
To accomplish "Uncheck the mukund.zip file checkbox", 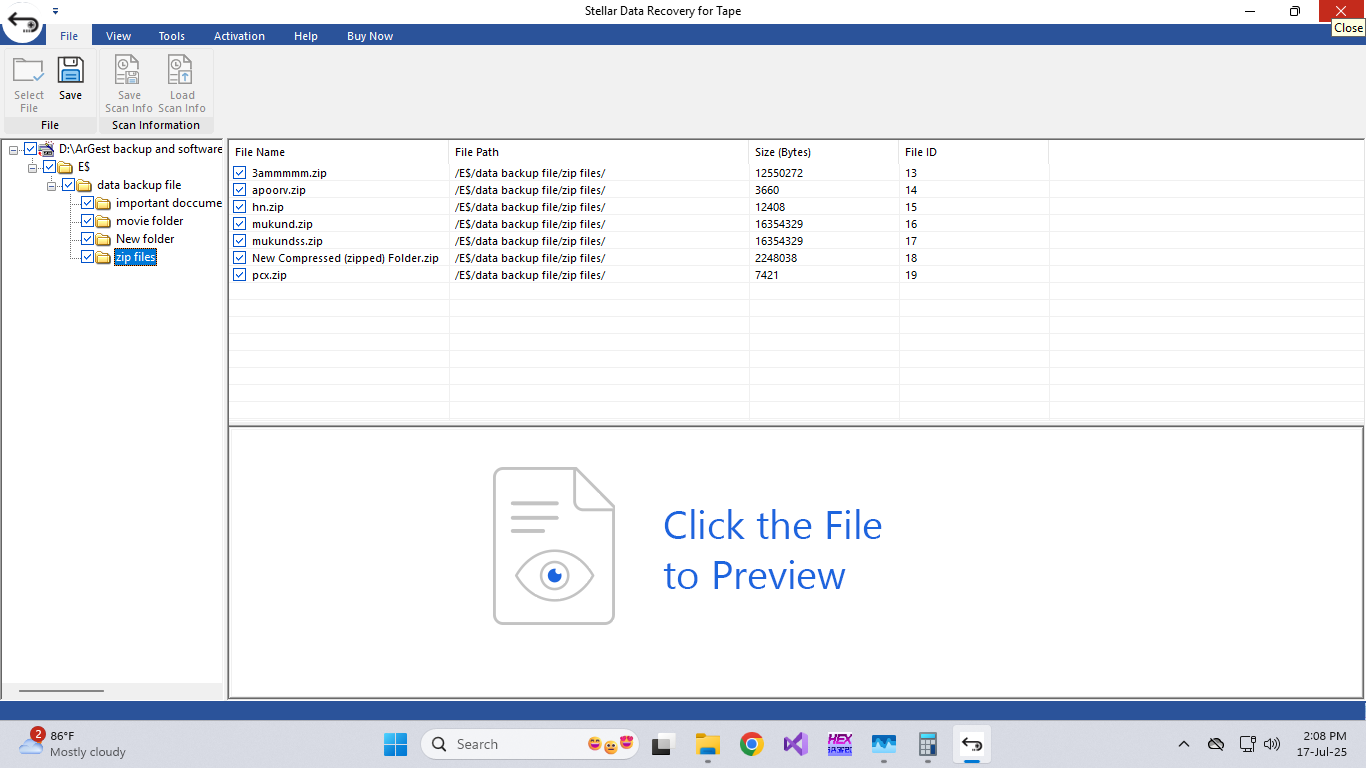I will [x=240, y=224].
